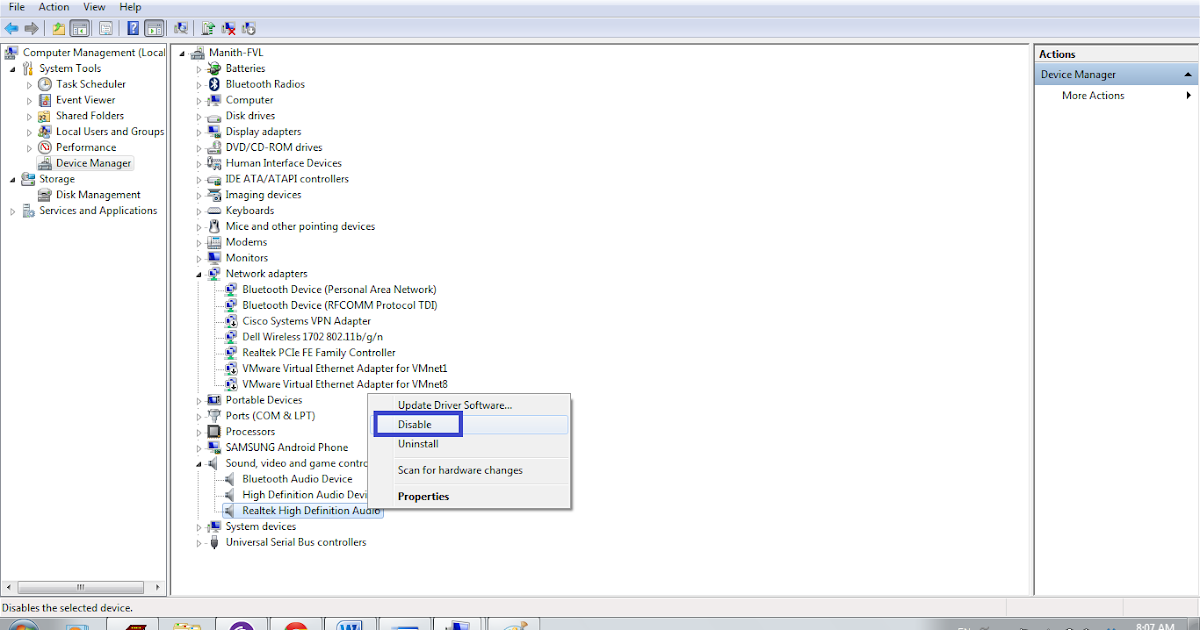1200x630 pixels.
Task: Open the Help toolbar icon
Action: point(132,27)
